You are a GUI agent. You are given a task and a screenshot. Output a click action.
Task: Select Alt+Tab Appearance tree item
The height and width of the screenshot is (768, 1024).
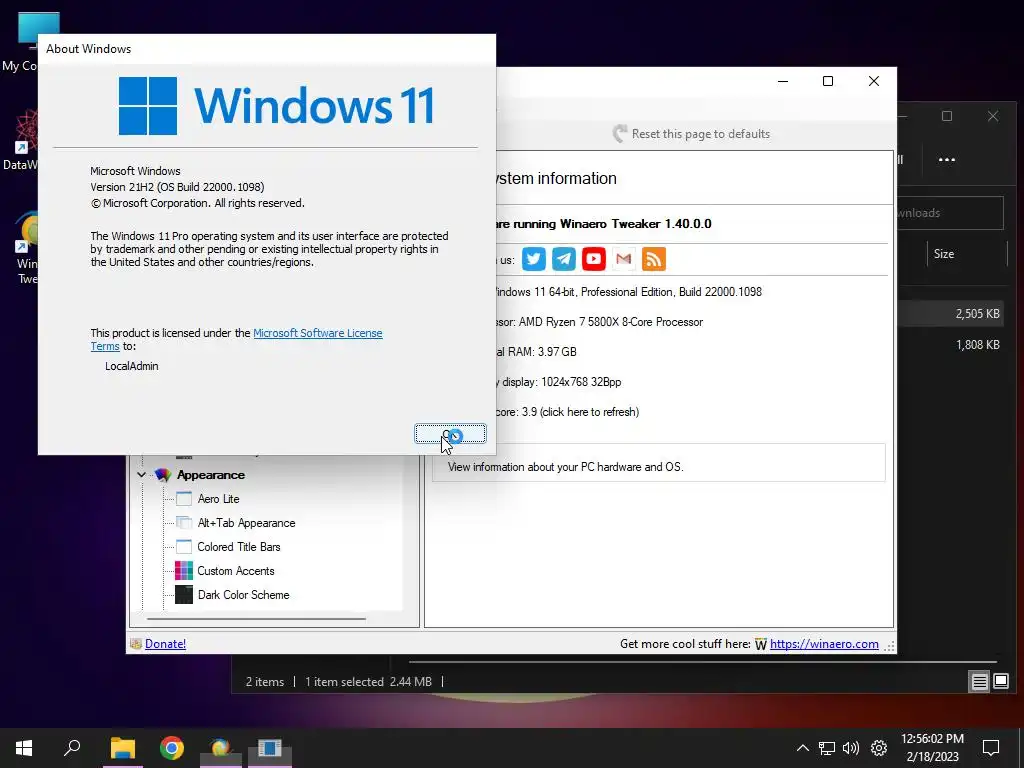coord(246,523)
